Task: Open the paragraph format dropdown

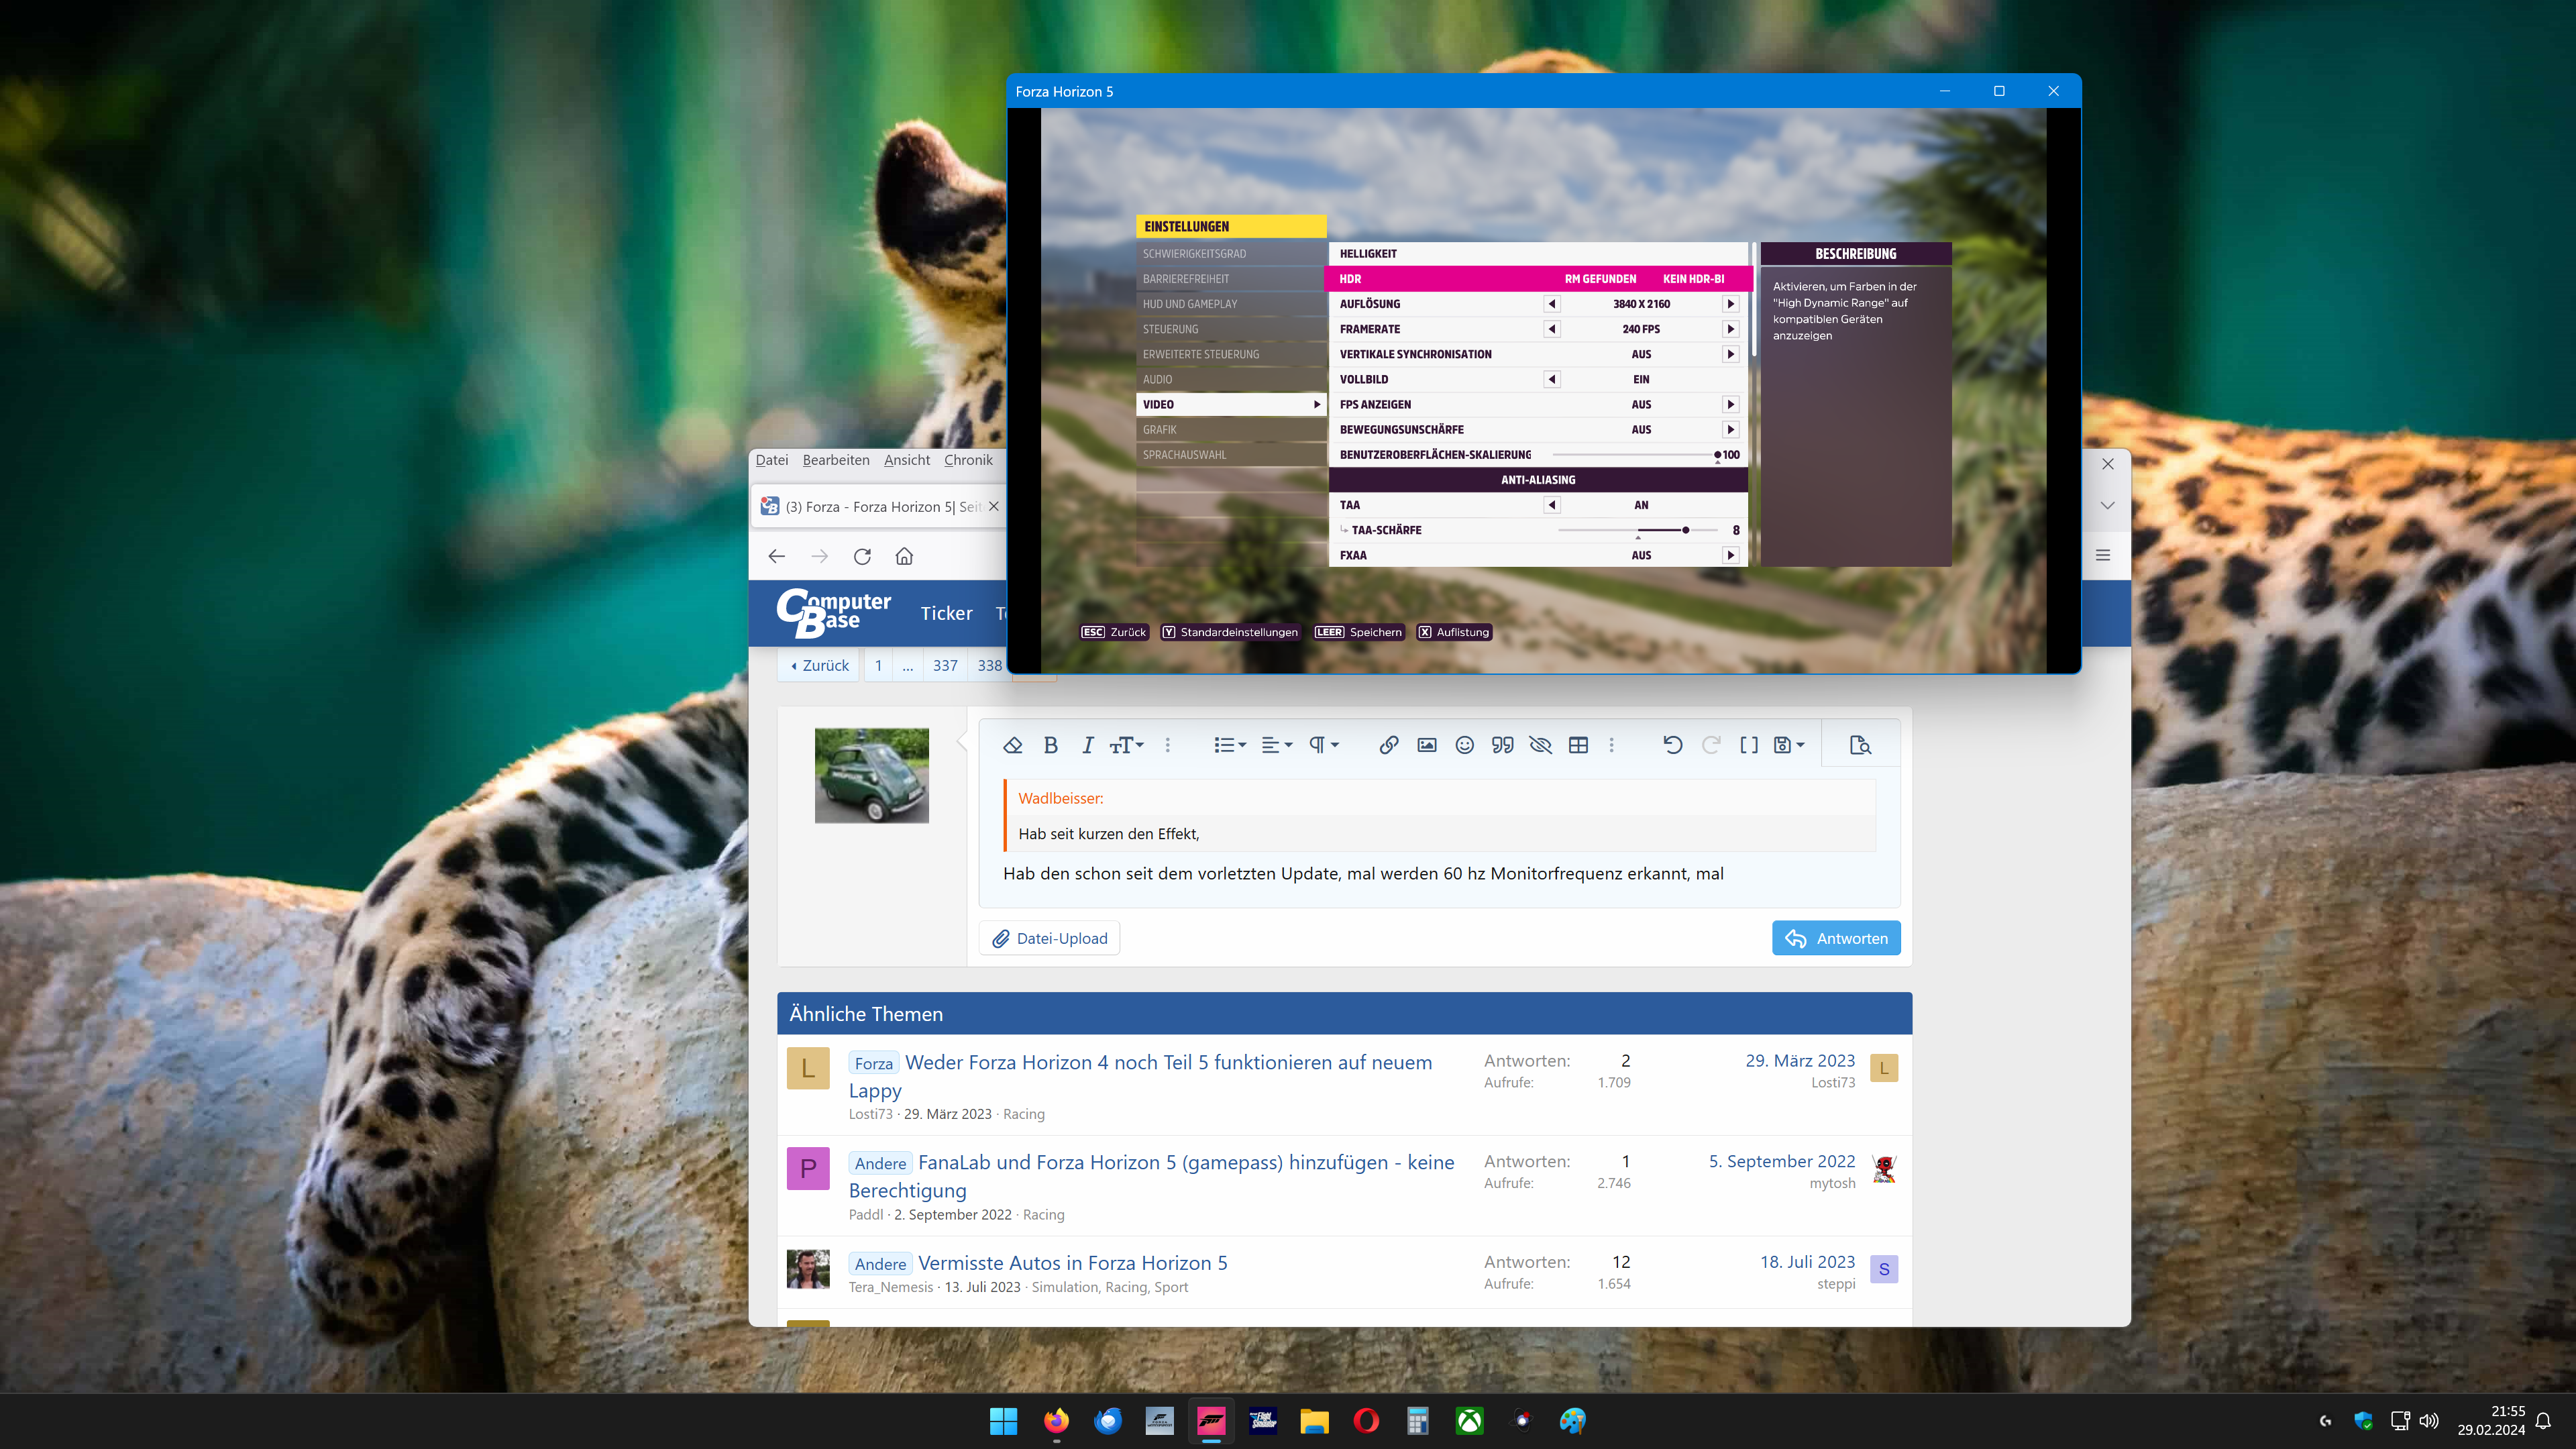Action: coord(1322,744)
